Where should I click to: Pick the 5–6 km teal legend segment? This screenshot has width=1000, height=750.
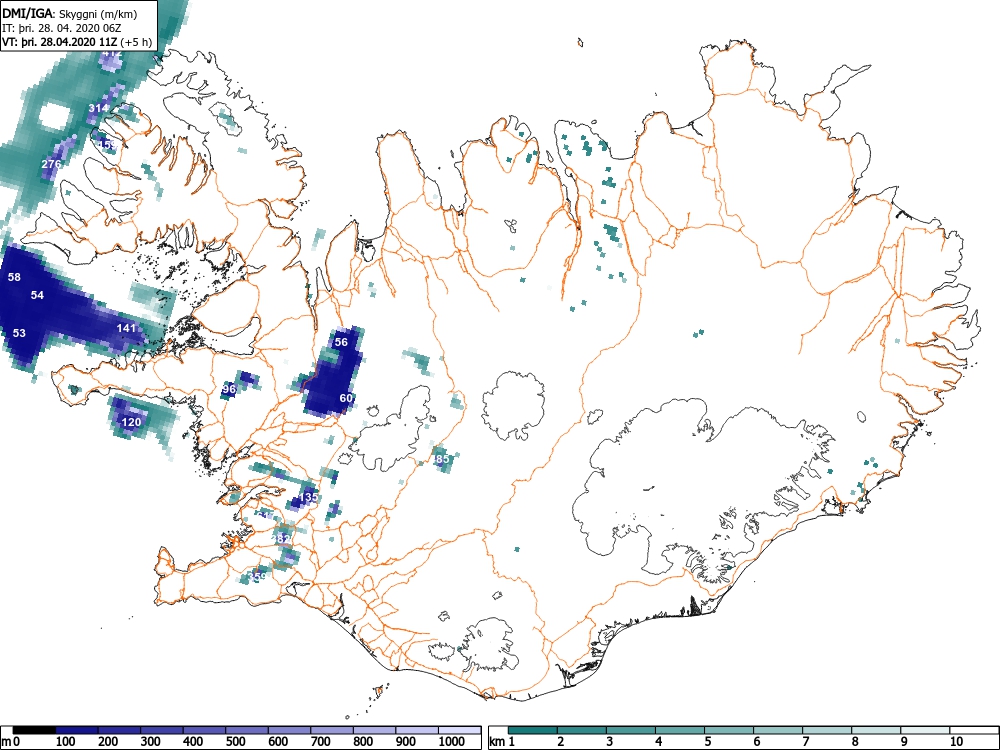coord(729,730)
